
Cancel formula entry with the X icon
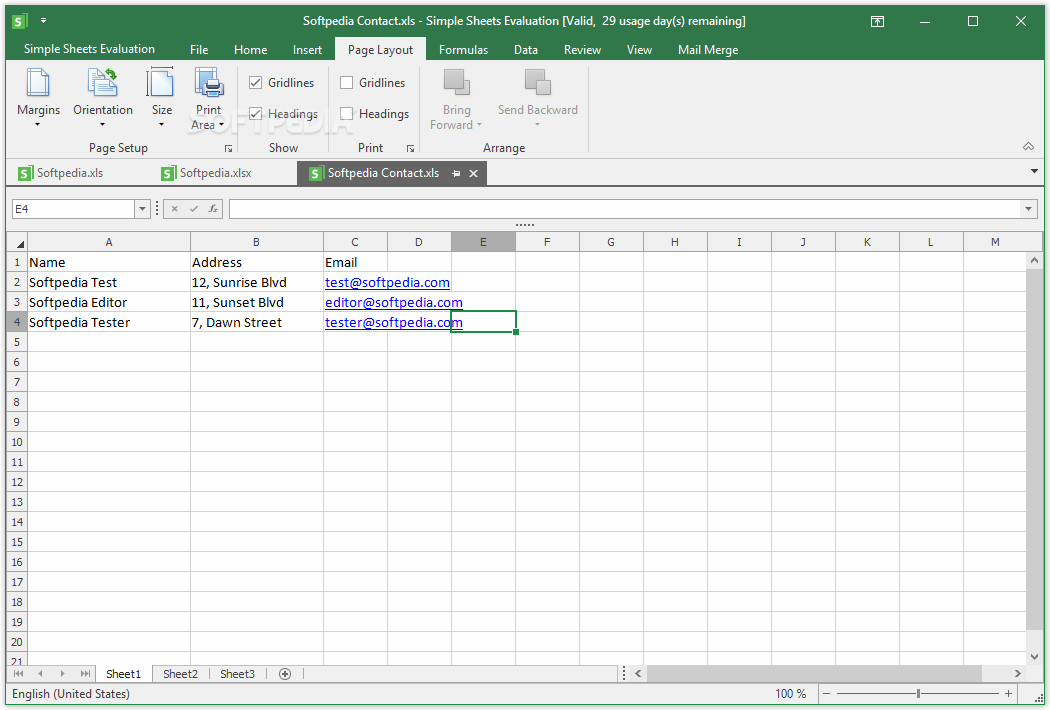click(x=174, y=209)
